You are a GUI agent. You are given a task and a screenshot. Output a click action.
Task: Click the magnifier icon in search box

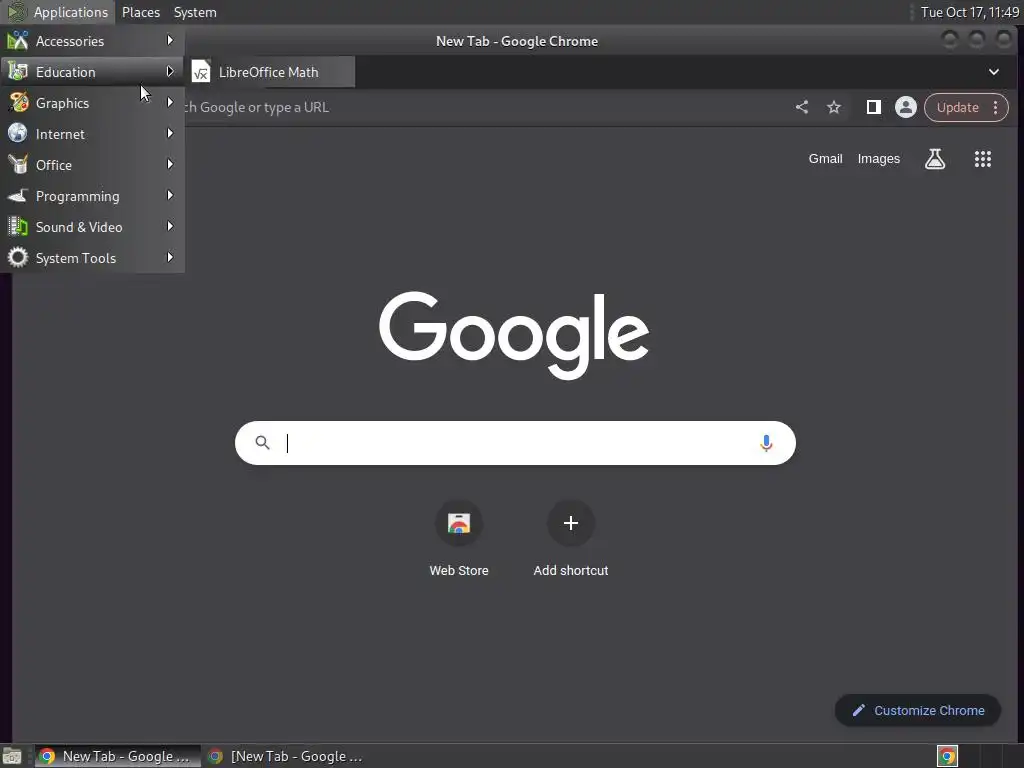point(263,443)
